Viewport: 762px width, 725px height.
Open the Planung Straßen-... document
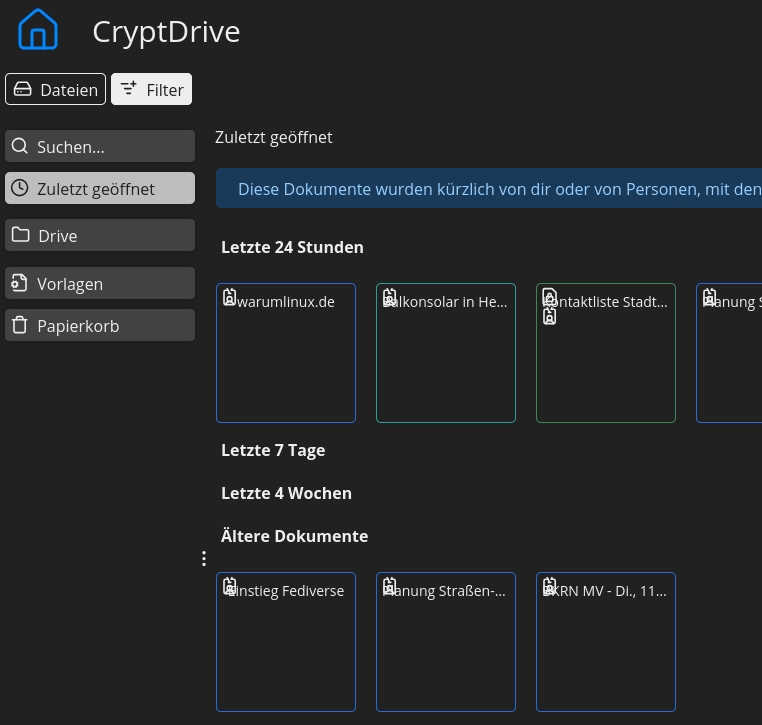coord(446,642)
